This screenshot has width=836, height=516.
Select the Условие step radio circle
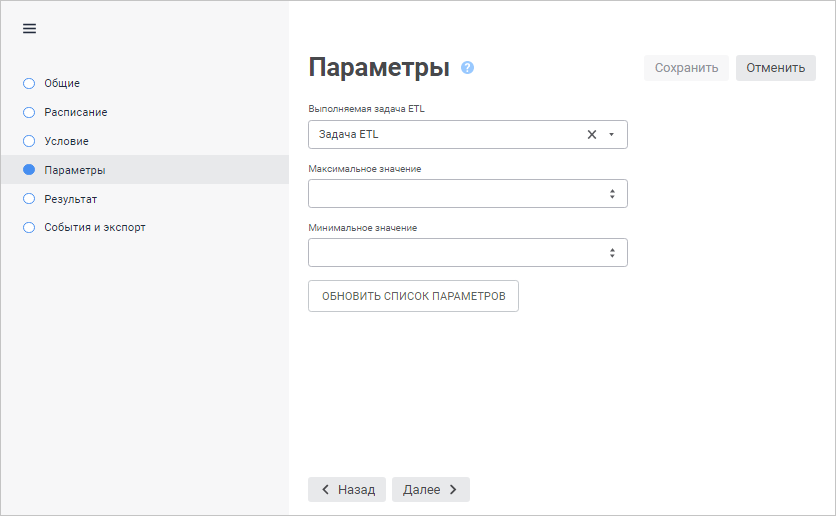click(29, 141)
